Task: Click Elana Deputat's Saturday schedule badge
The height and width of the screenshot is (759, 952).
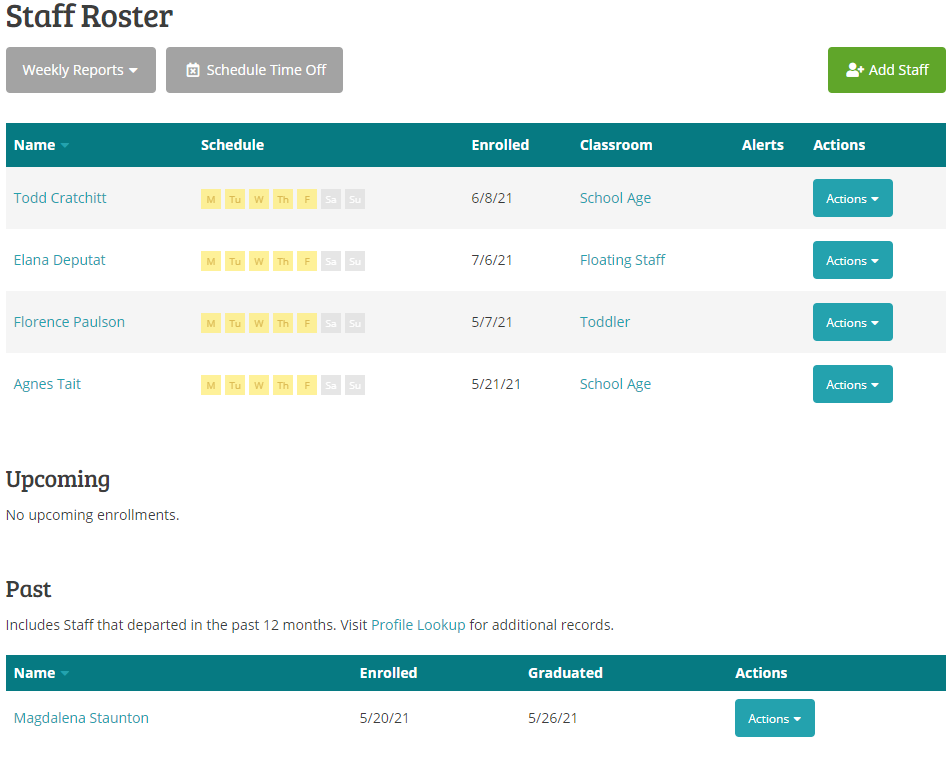Action: (x=331, y=261)
